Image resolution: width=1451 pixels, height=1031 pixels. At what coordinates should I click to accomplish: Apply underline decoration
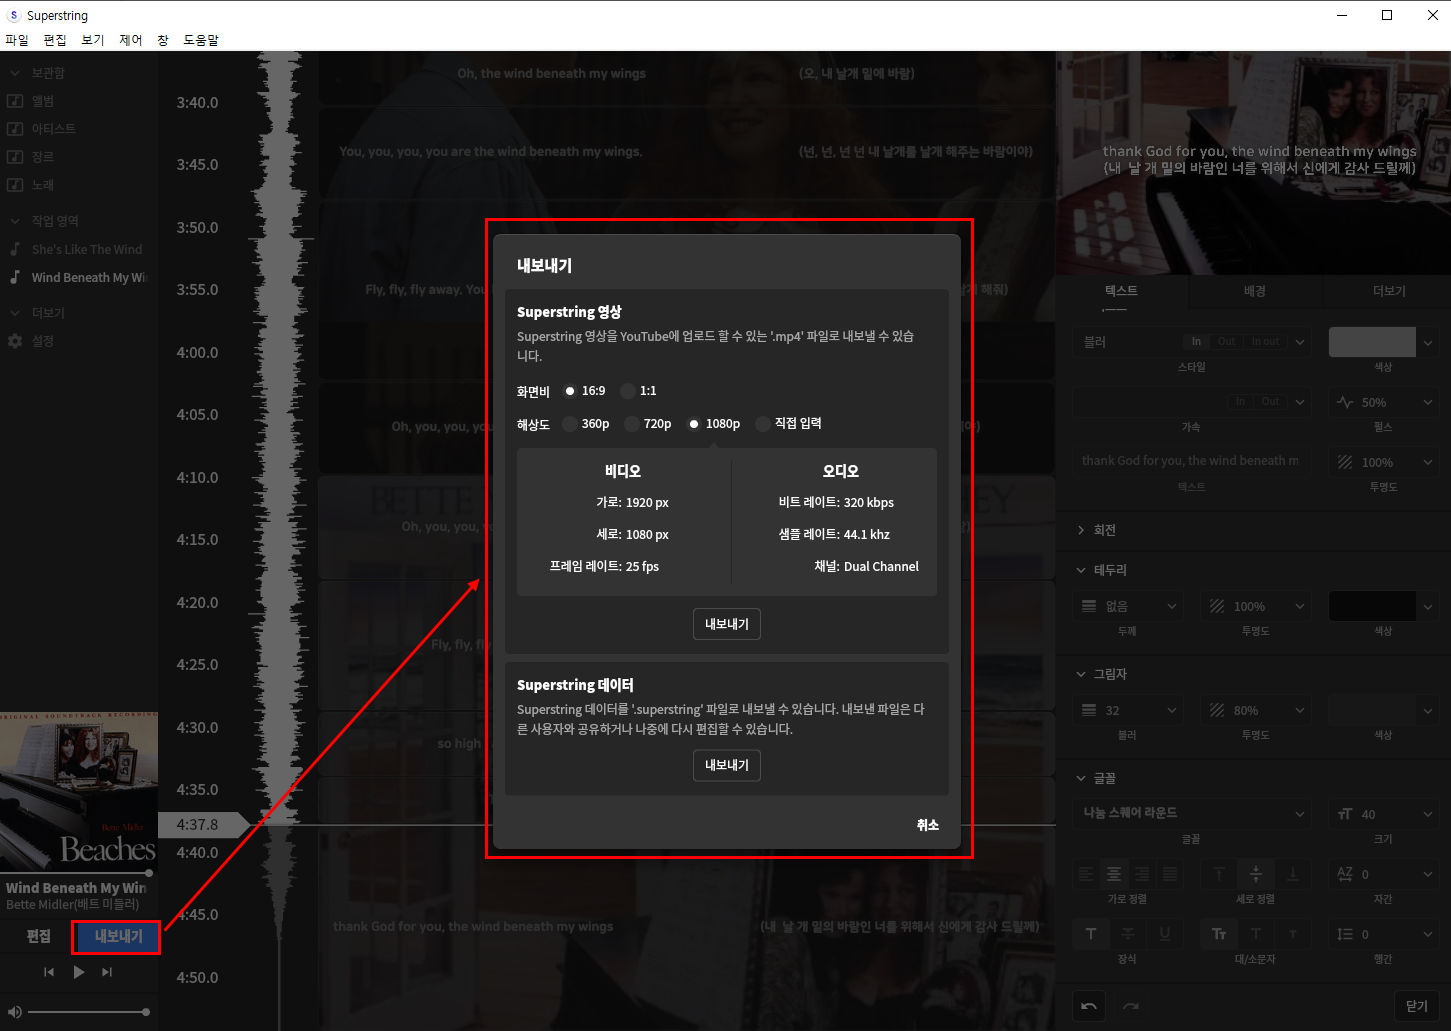pos(1165,934)
